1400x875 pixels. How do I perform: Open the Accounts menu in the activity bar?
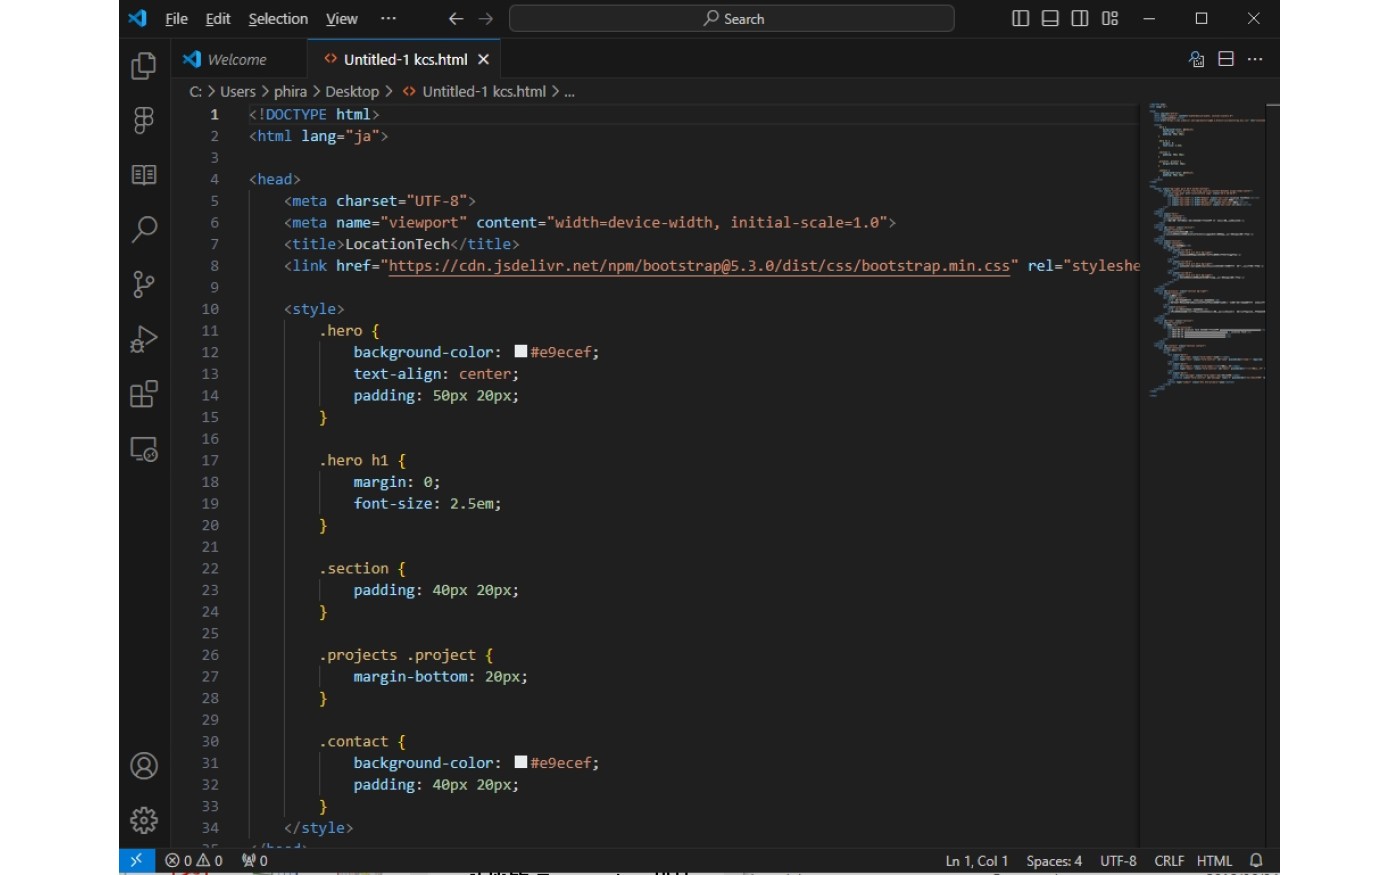pos(143,766)
